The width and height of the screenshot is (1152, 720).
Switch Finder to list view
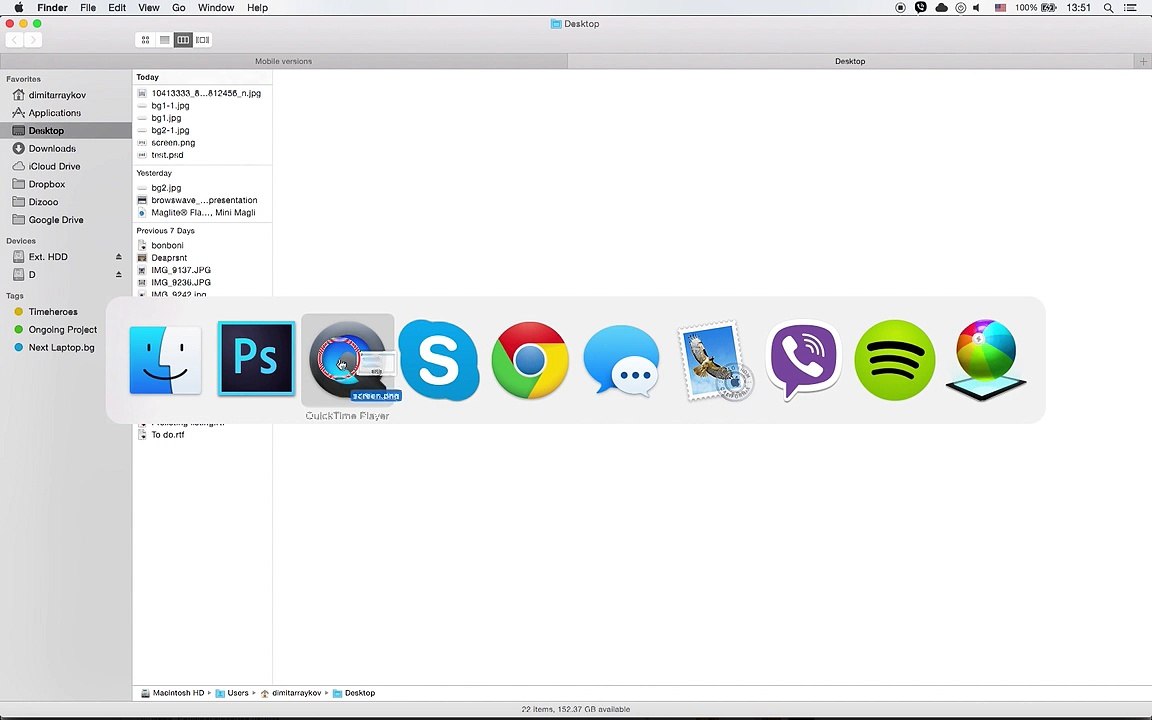click(x=165, y=40)
